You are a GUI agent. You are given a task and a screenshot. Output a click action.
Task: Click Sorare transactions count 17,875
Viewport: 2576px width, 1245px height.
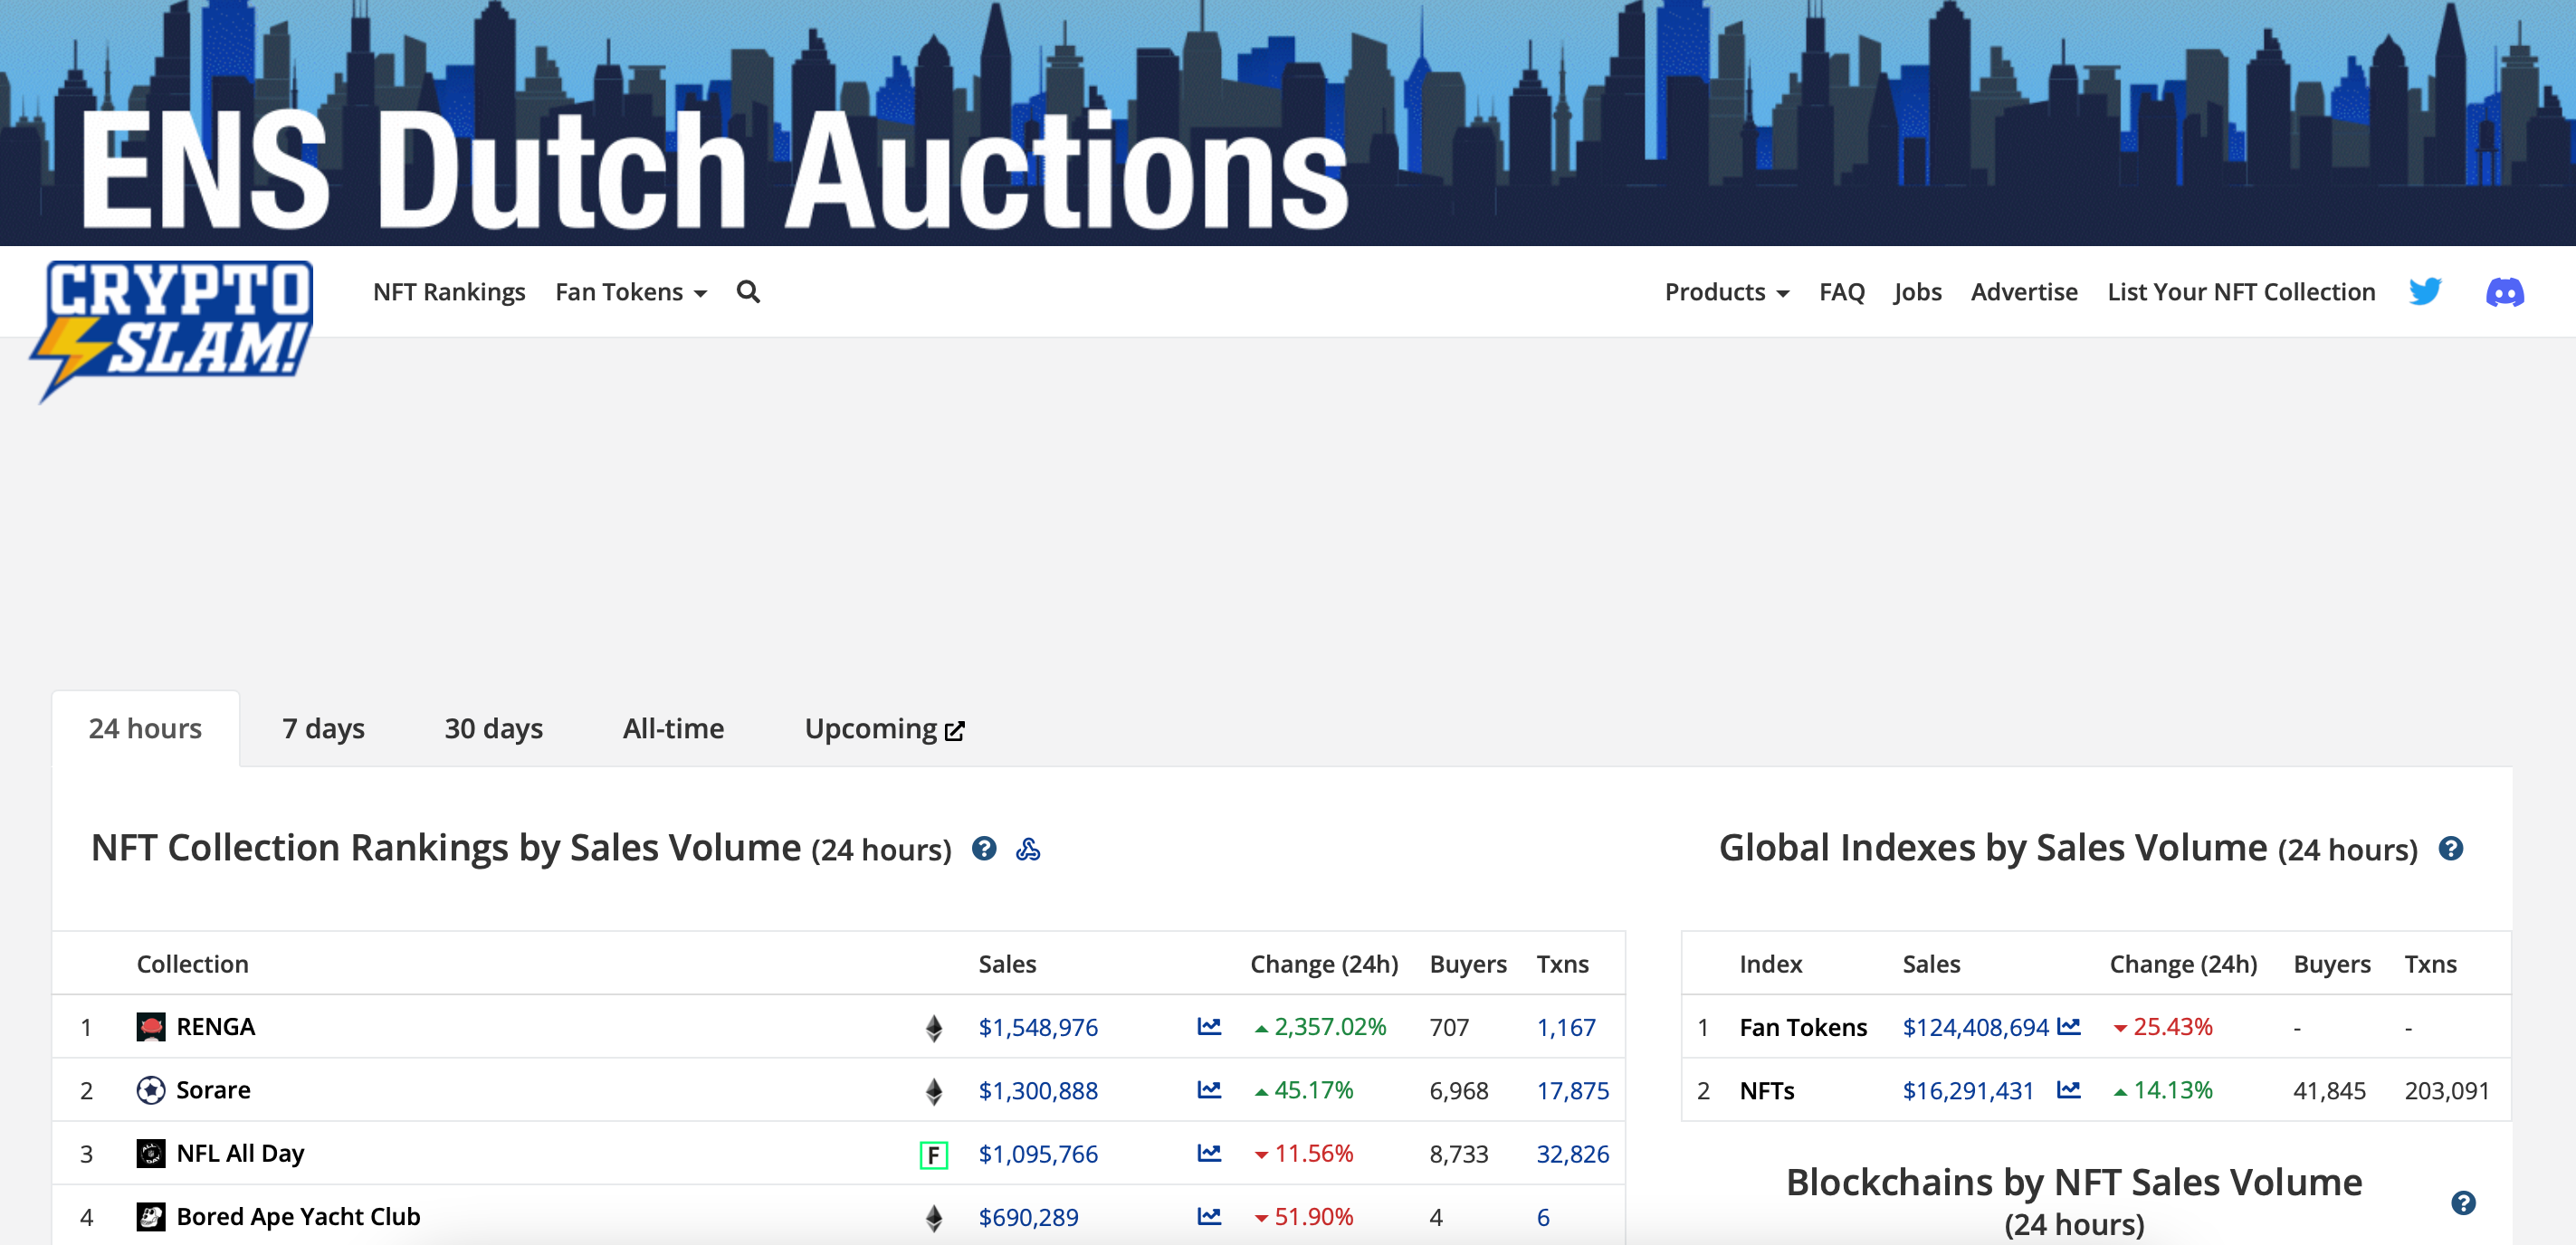[1573, 1090]
